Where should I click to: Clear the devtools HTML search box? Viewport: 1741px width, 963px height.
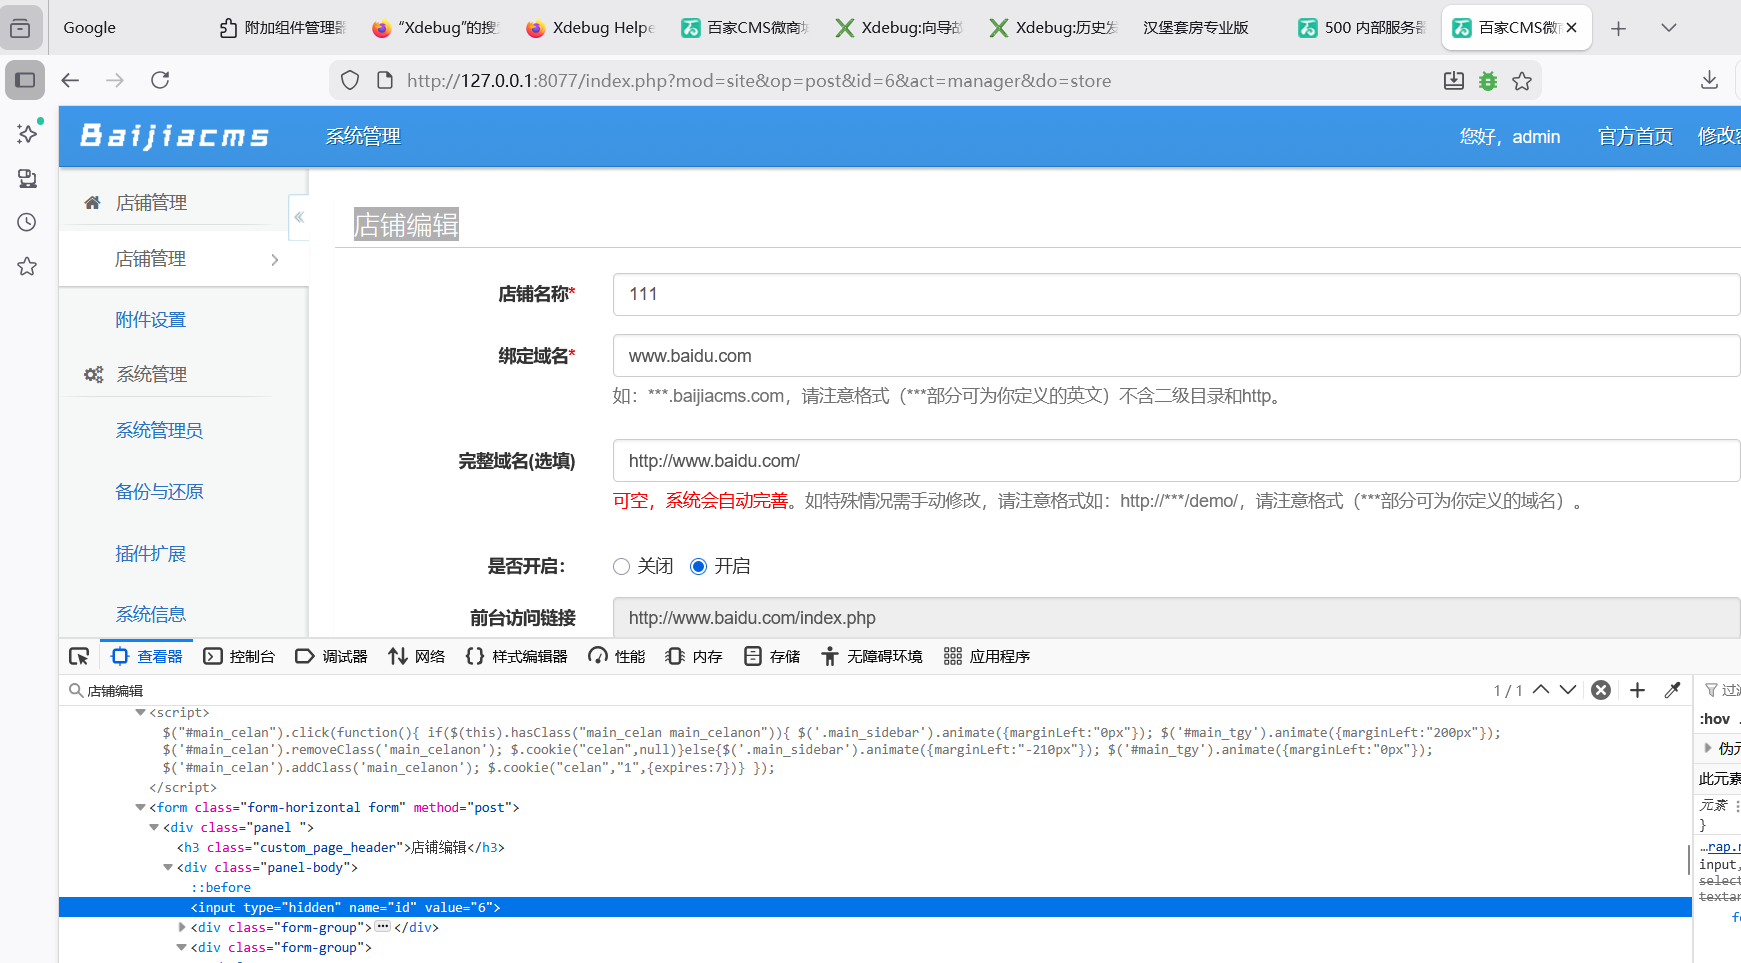(1601, 690)
